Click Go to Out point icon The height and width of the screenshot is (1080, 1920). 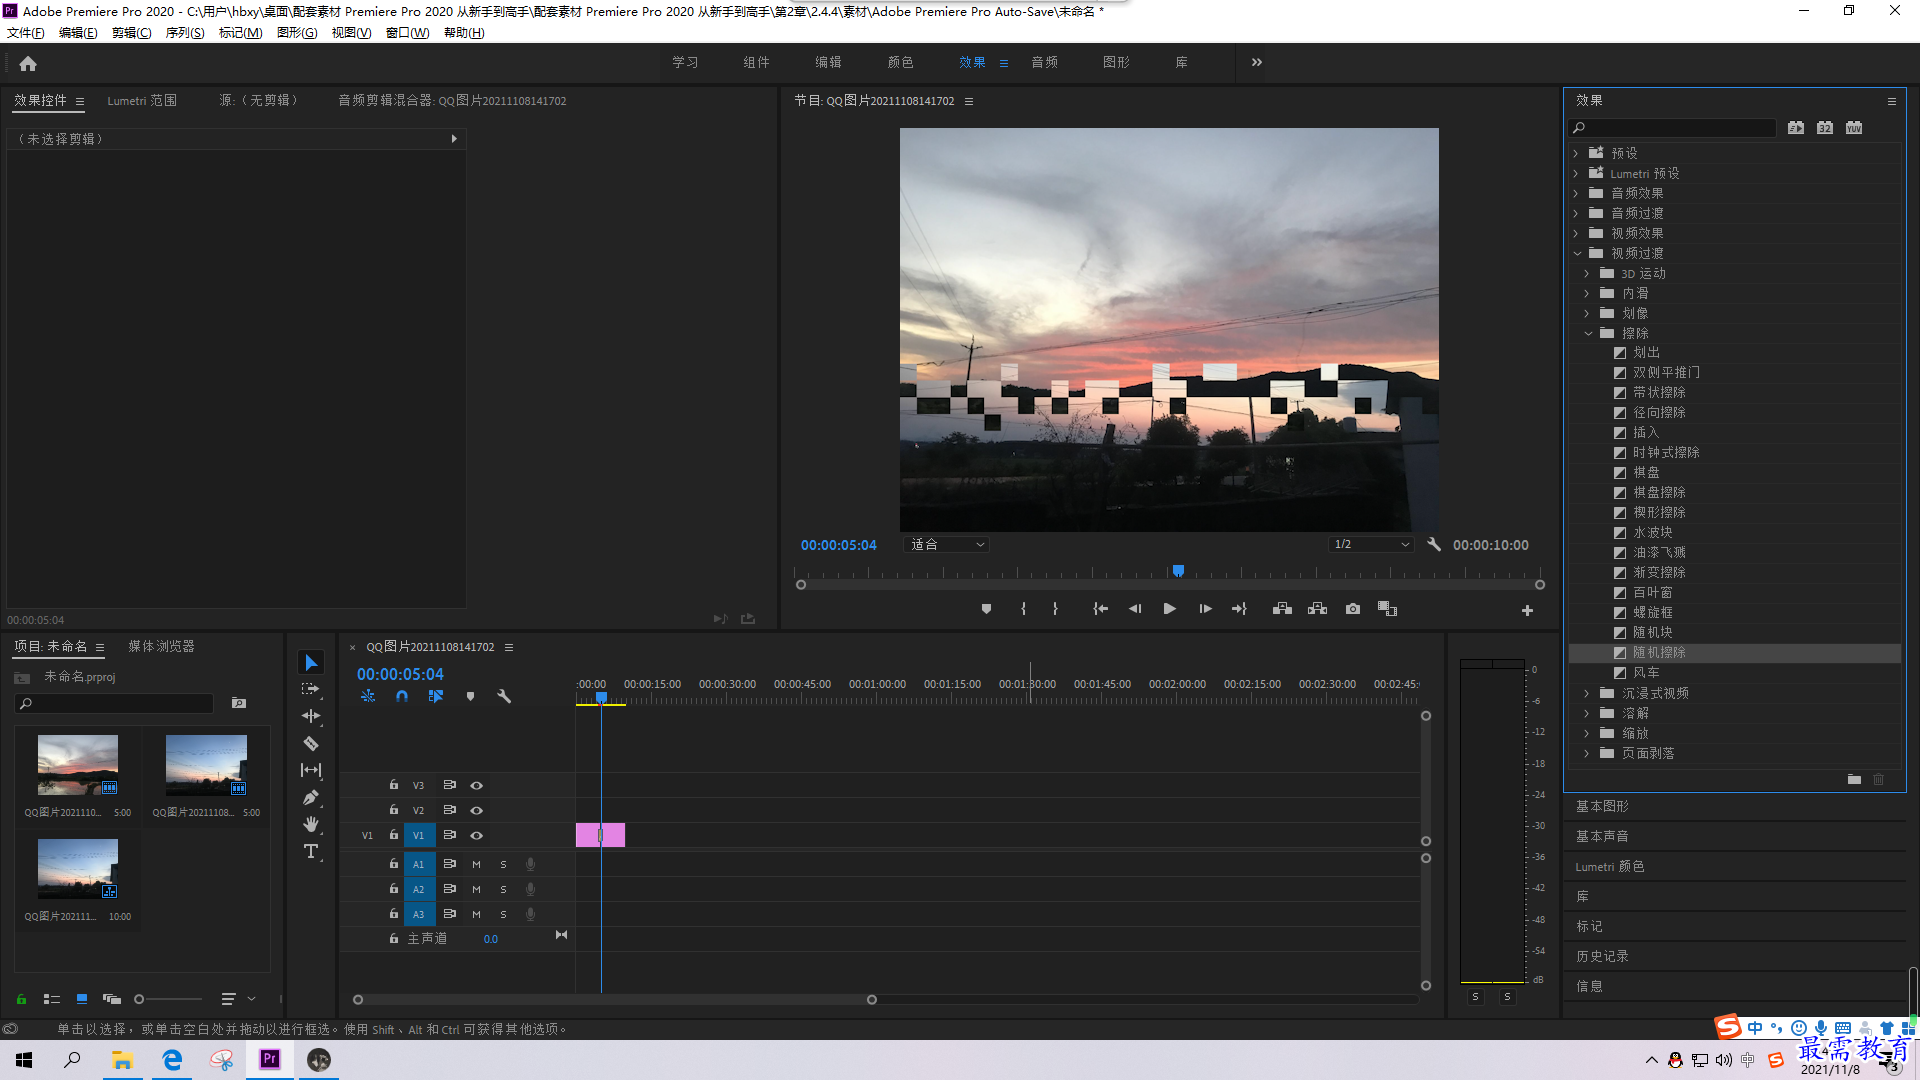pos(1239,609)
